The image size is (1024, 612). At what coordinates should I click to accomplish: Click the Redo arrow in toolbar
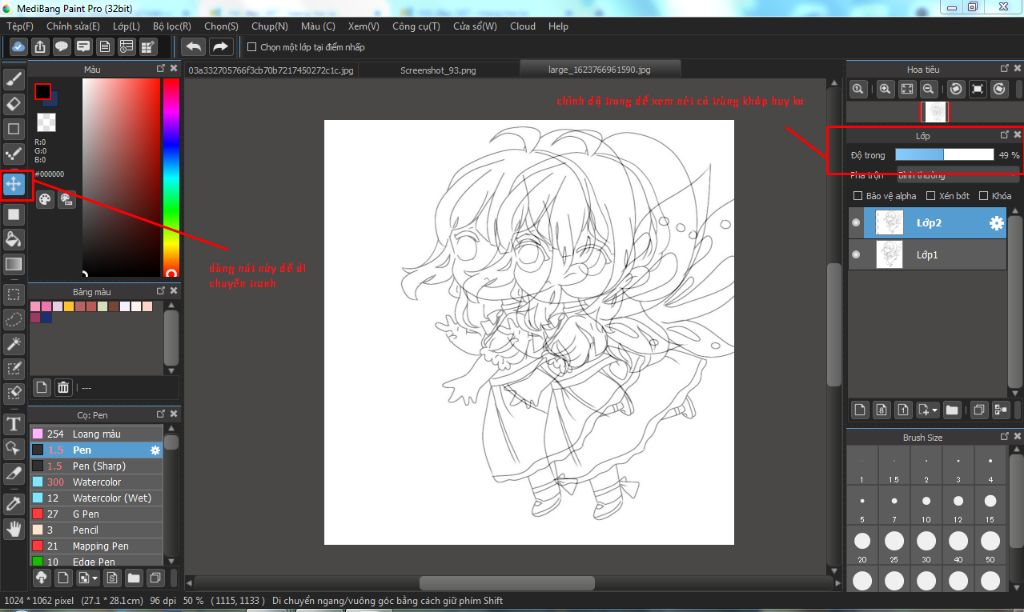click(220, 46)
